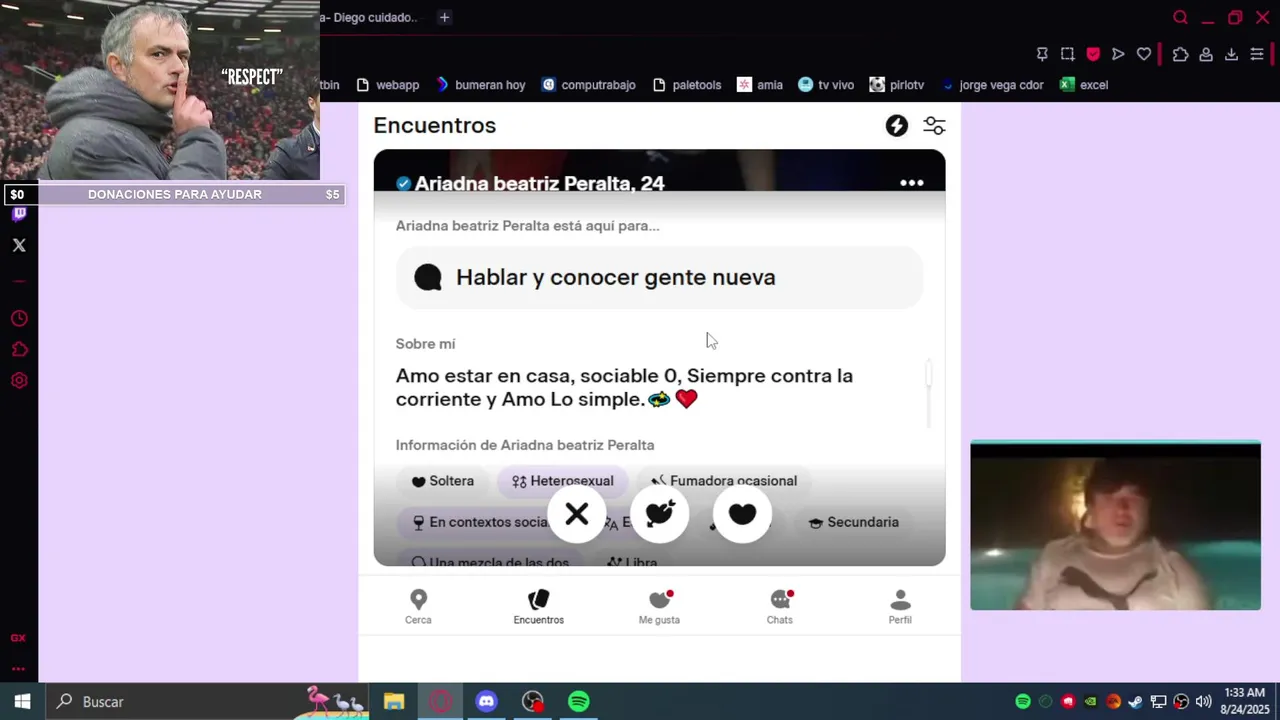
Task: Select the Secundaria info chip
Action: 854,522
